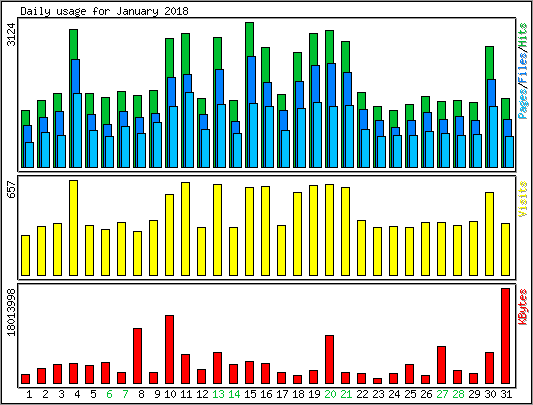
Task: Select day label 19 on the x-axis
Action: tap(314, 394)
